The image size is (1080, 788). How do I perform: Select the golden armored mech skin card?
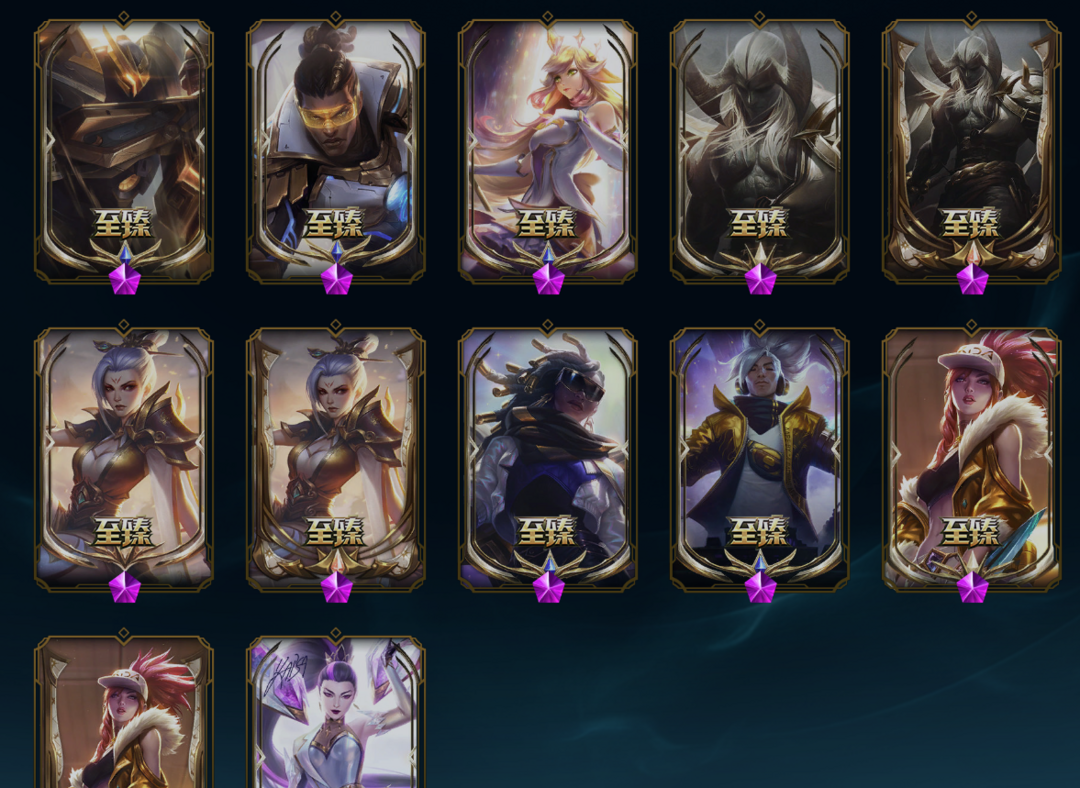[x=124, y=150]
